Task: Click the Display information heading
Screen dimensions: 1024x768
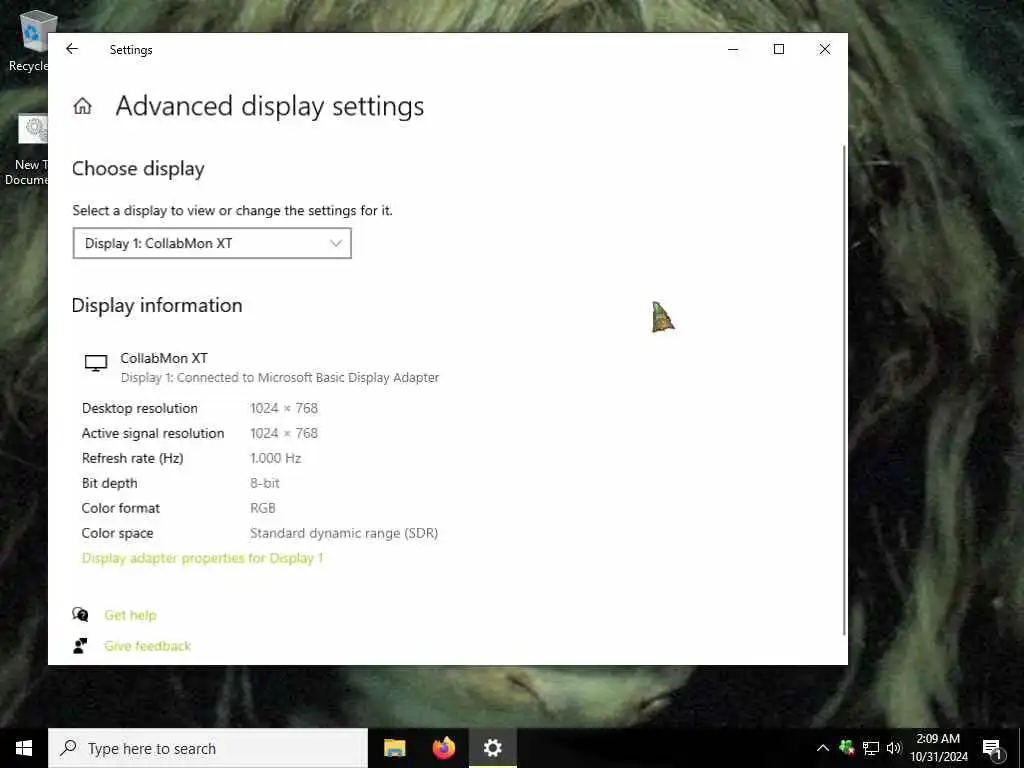Action: 157,305
